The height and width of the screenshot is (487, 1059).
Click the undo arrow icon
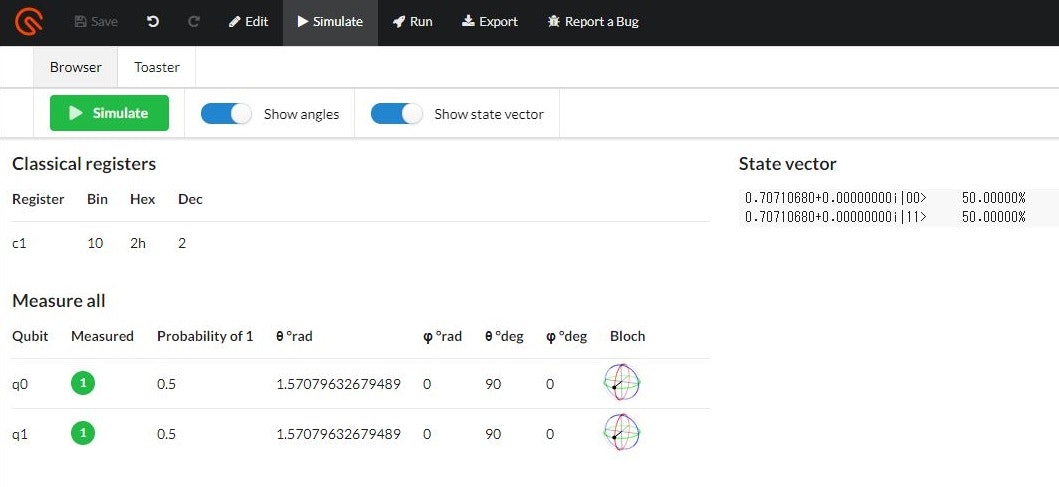pyautogui.click(x=153, y=22)
